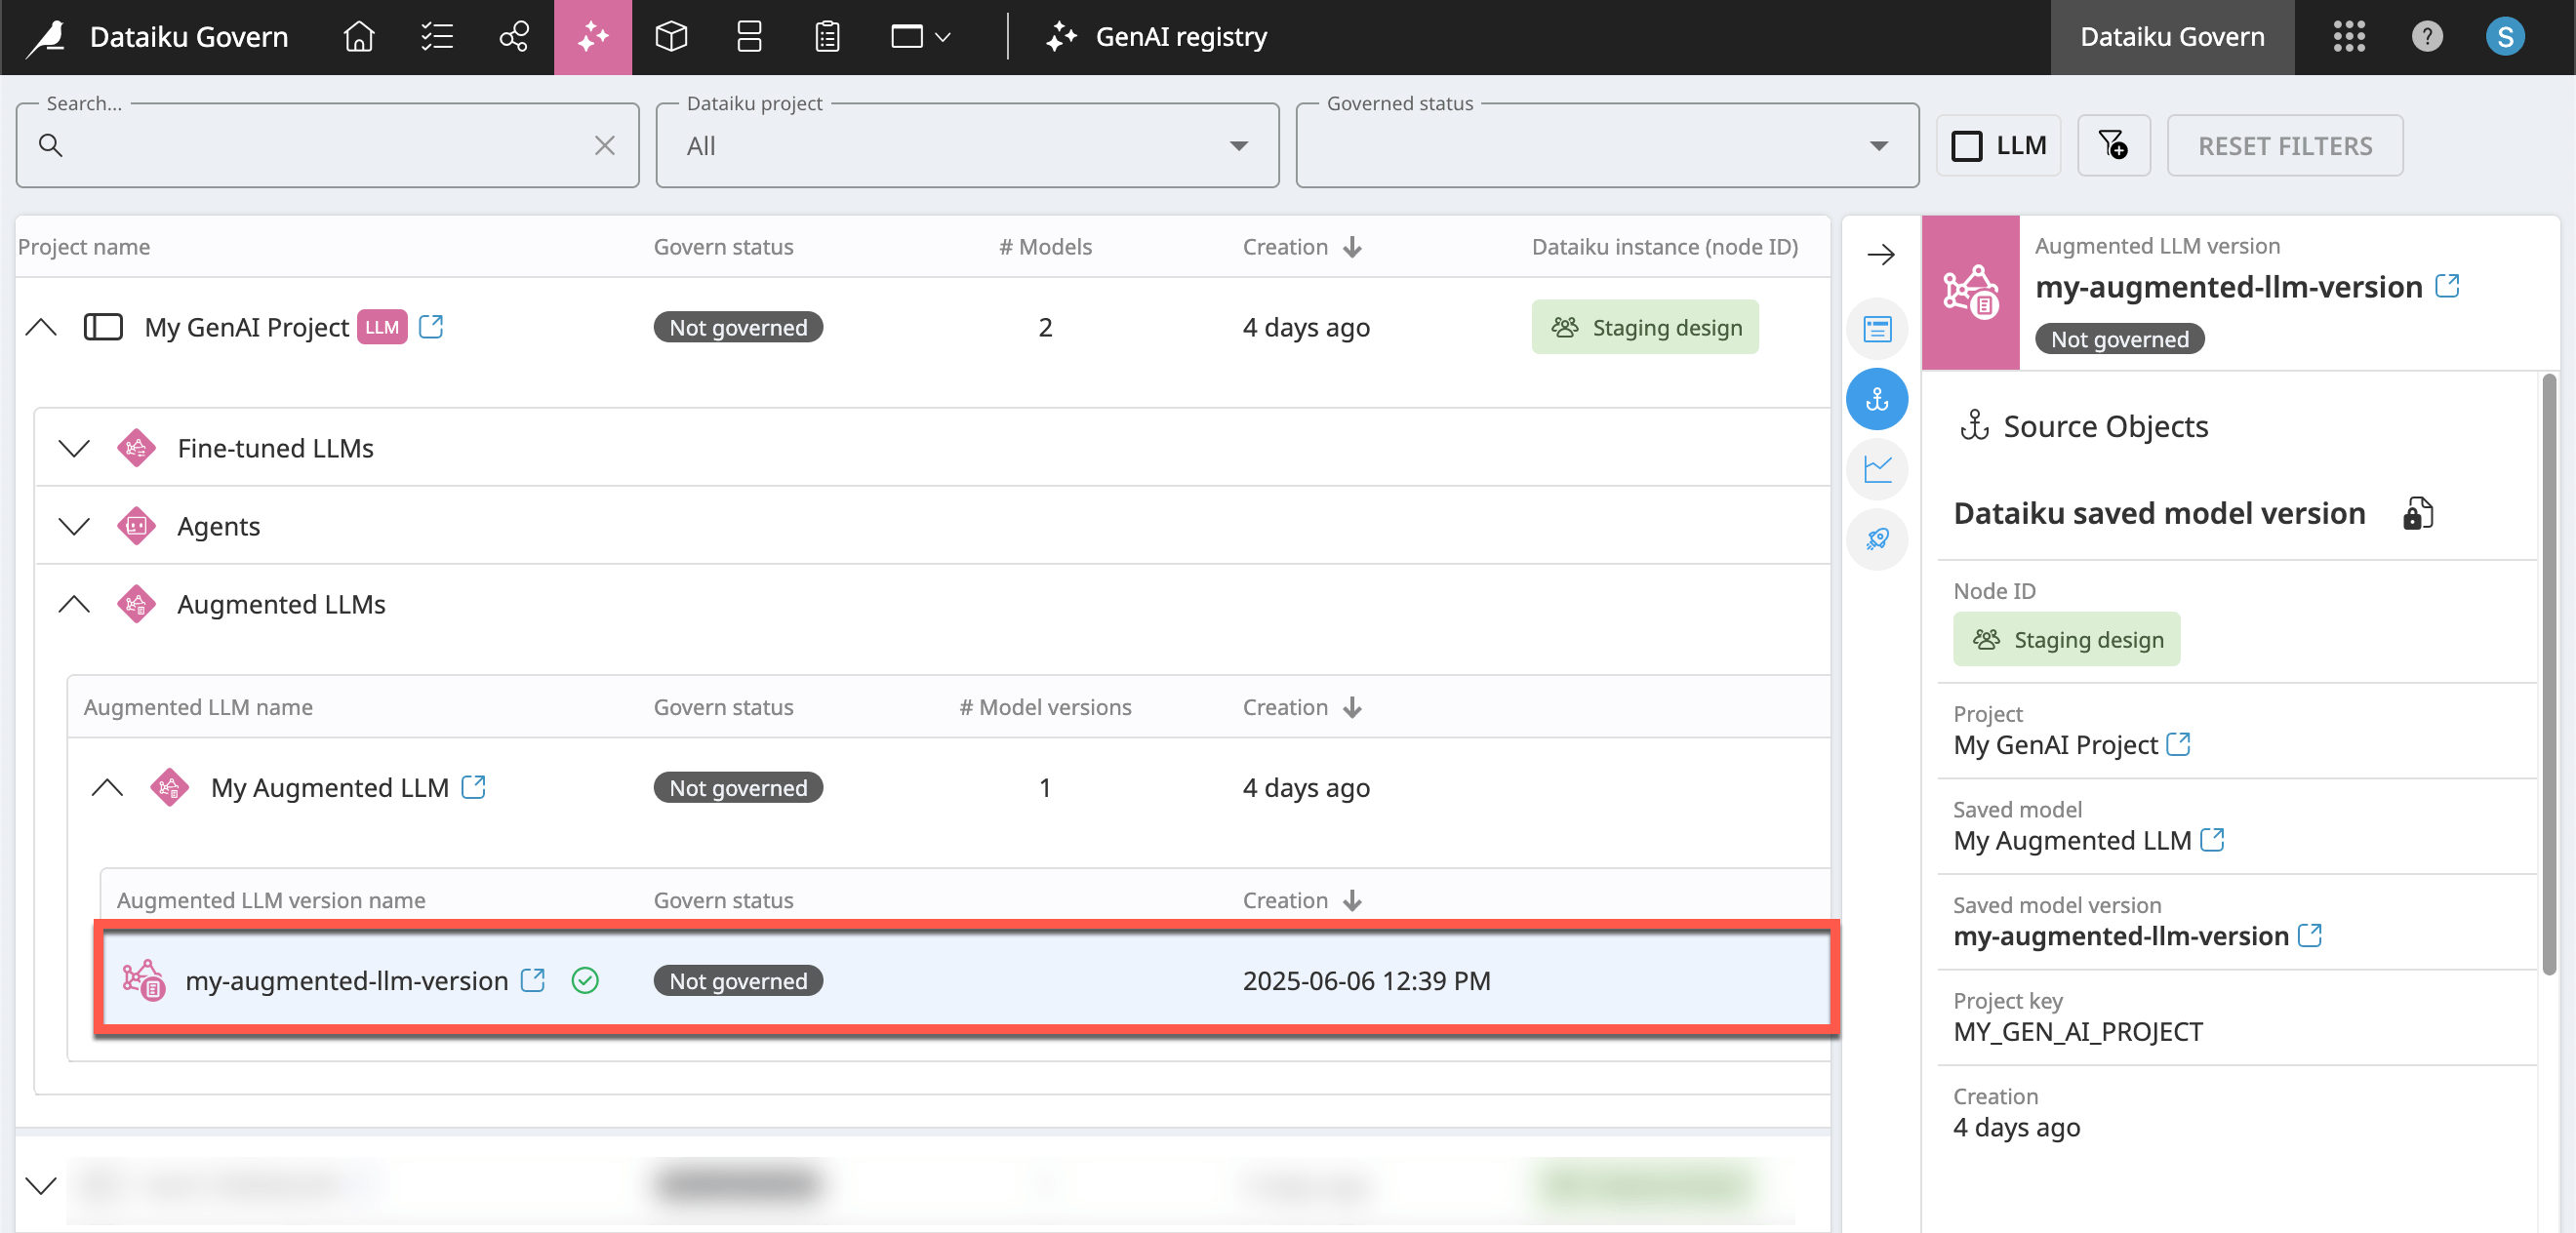Click the lock icon beside saved model version
The image size is (2576, 1233).
click(x=2417, y=513)
